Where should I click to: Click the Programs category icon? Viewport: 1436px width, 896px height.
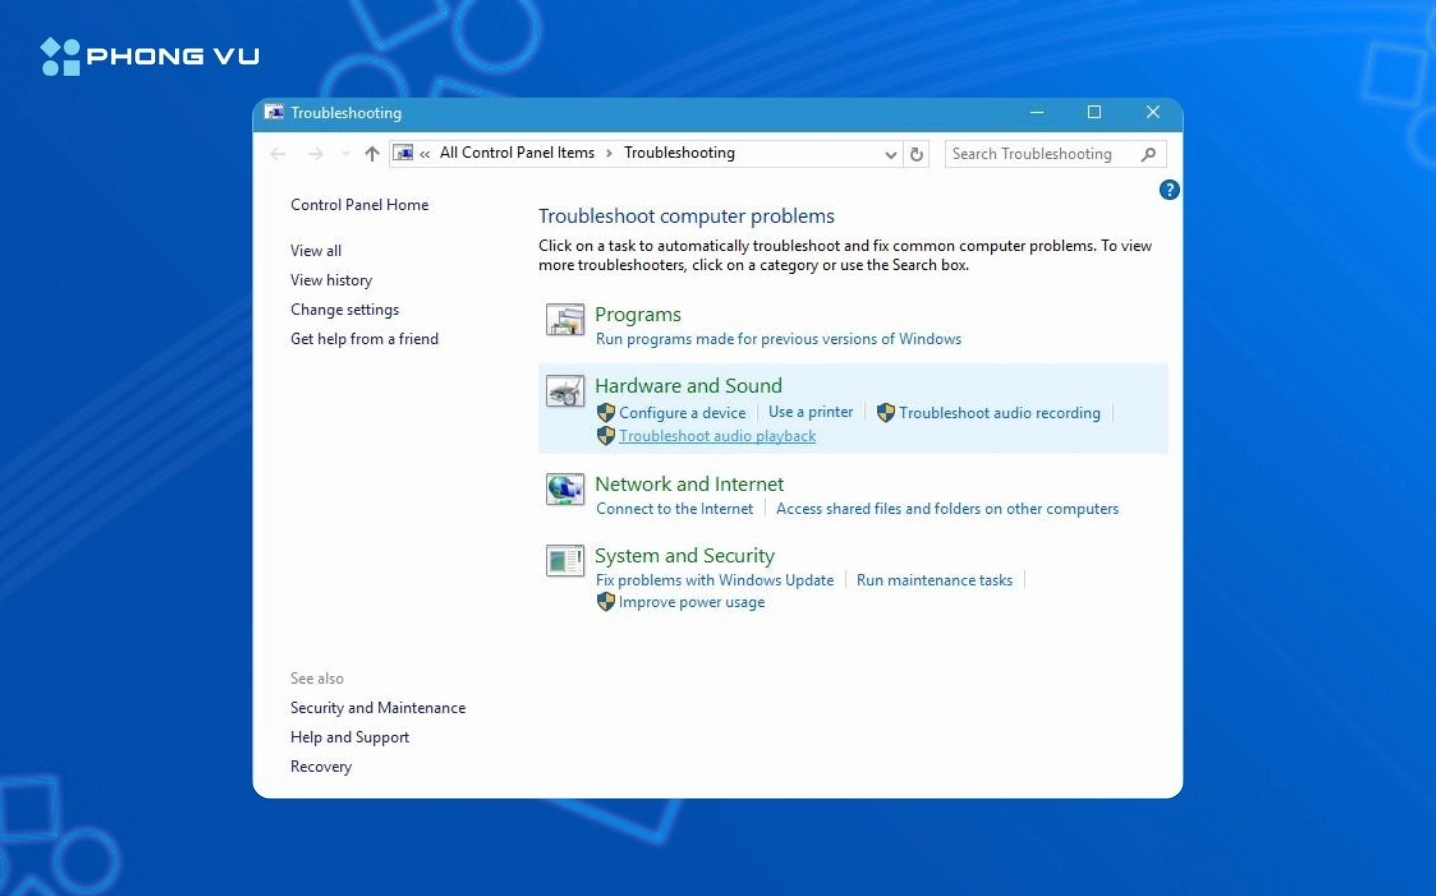[565, 320]
